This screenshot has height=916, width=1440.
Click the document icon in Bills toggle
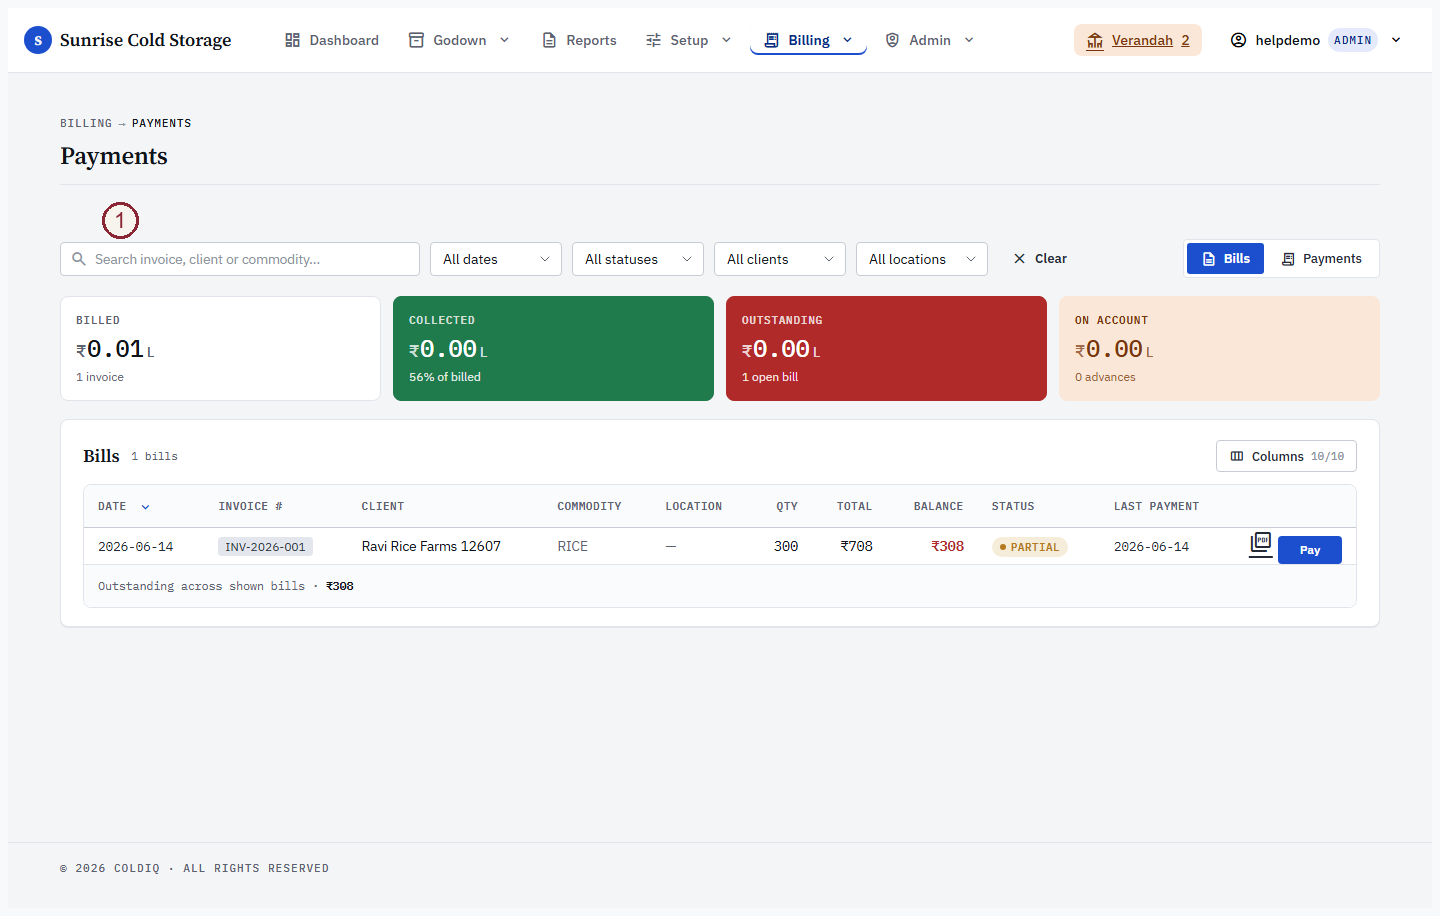[1208, 259]
